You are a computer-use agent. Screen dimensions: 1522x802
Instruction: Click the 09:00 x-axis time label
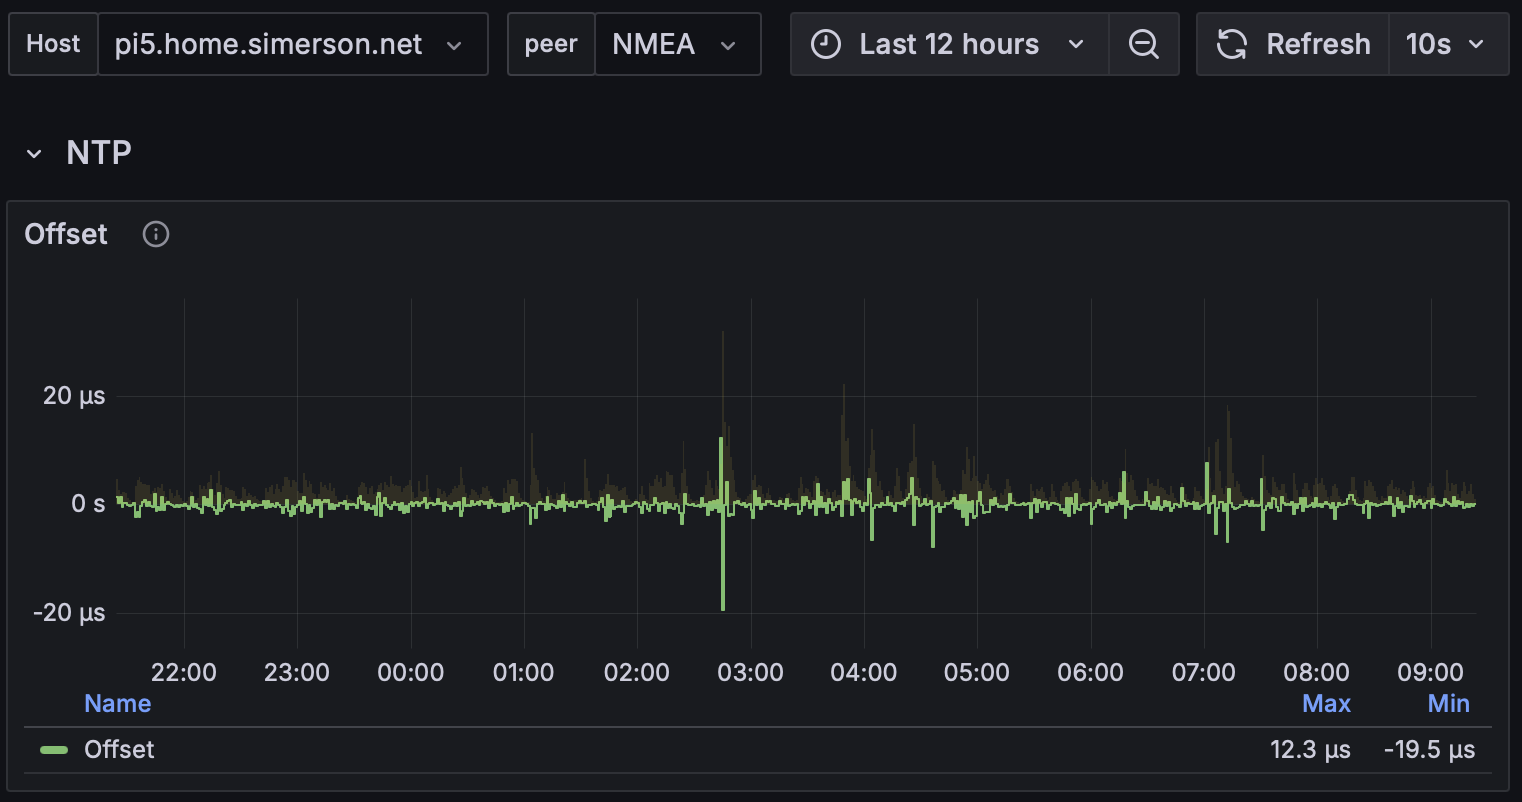pyautogui.click(x=1431, y=672)
